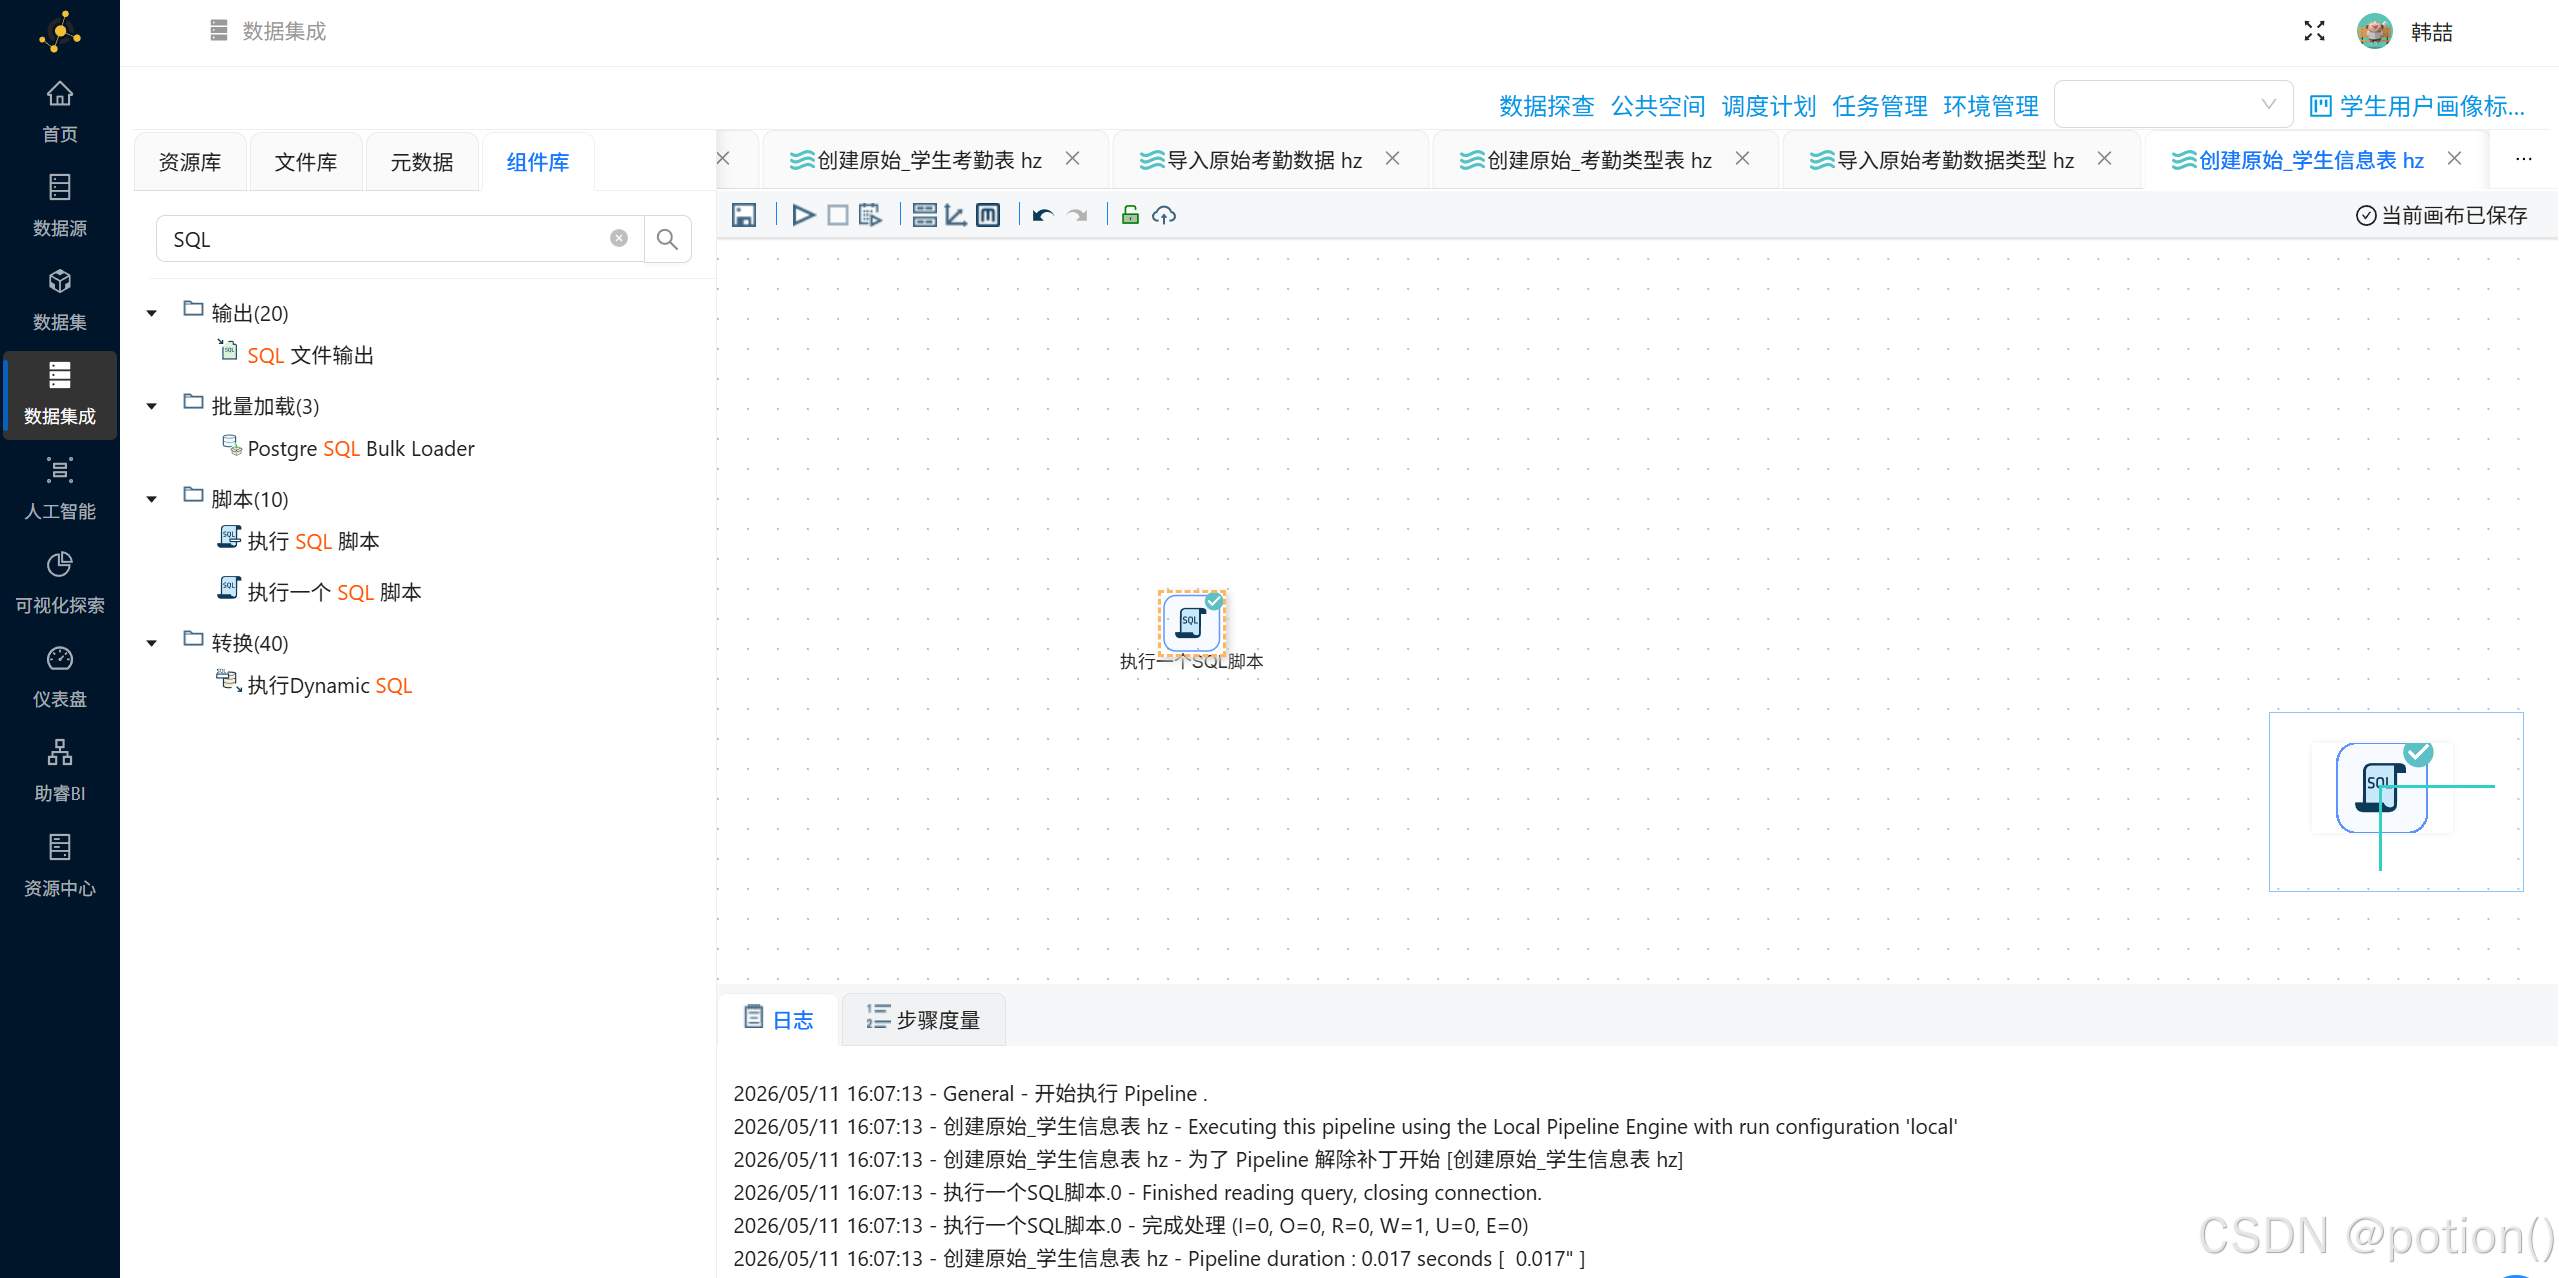This screenshot has height=1278, width=2559.
Task: Go to 首页 home in sidebar
Action: tap(60, 112)
